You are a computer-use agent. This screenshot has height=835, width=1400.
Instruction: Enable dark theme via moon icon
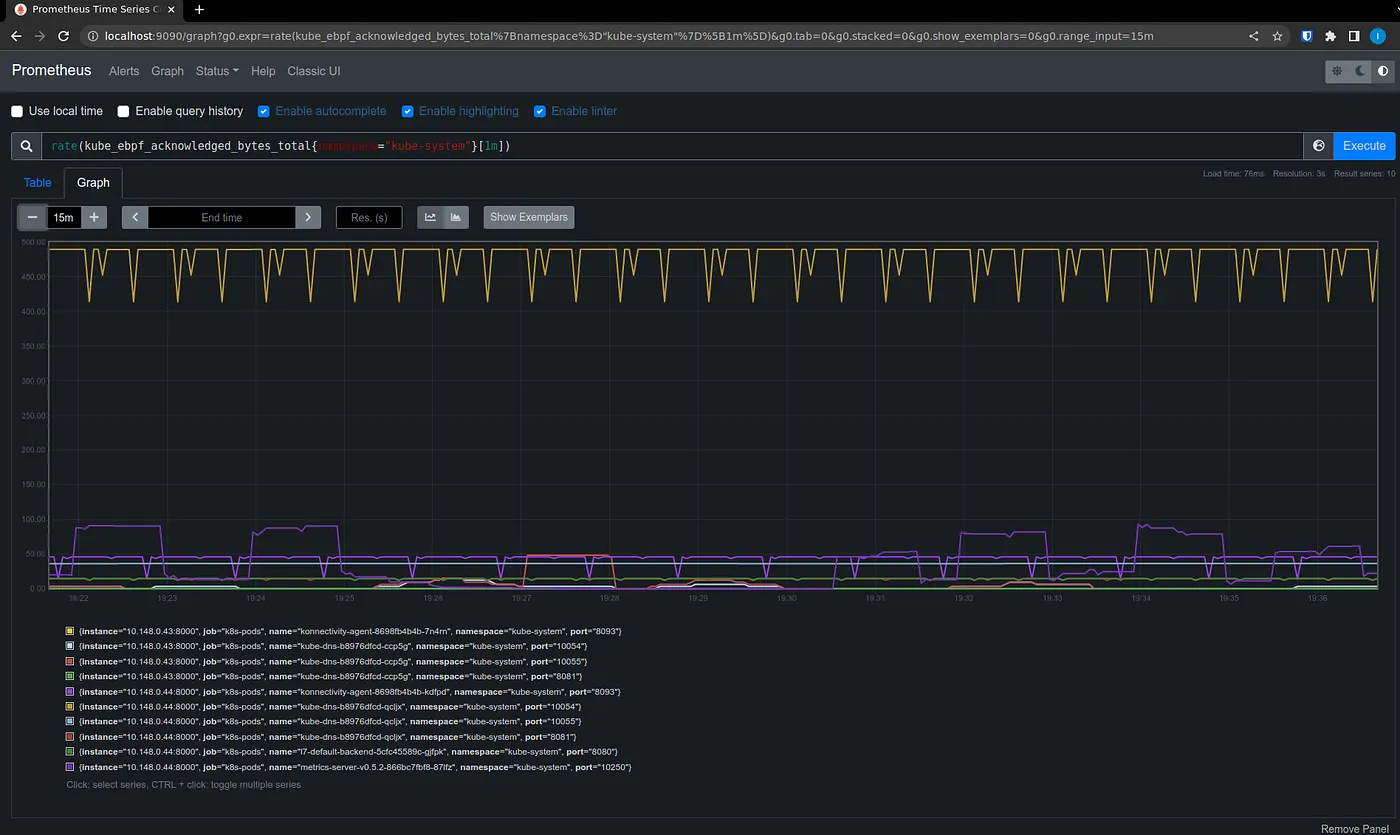click(x=1360, y=71)
